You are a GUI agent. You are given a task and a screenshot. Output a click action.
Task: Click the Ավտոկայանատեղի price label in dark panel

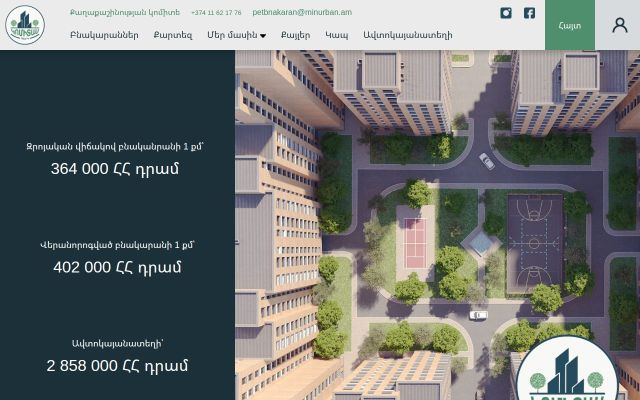click(117, 344)
